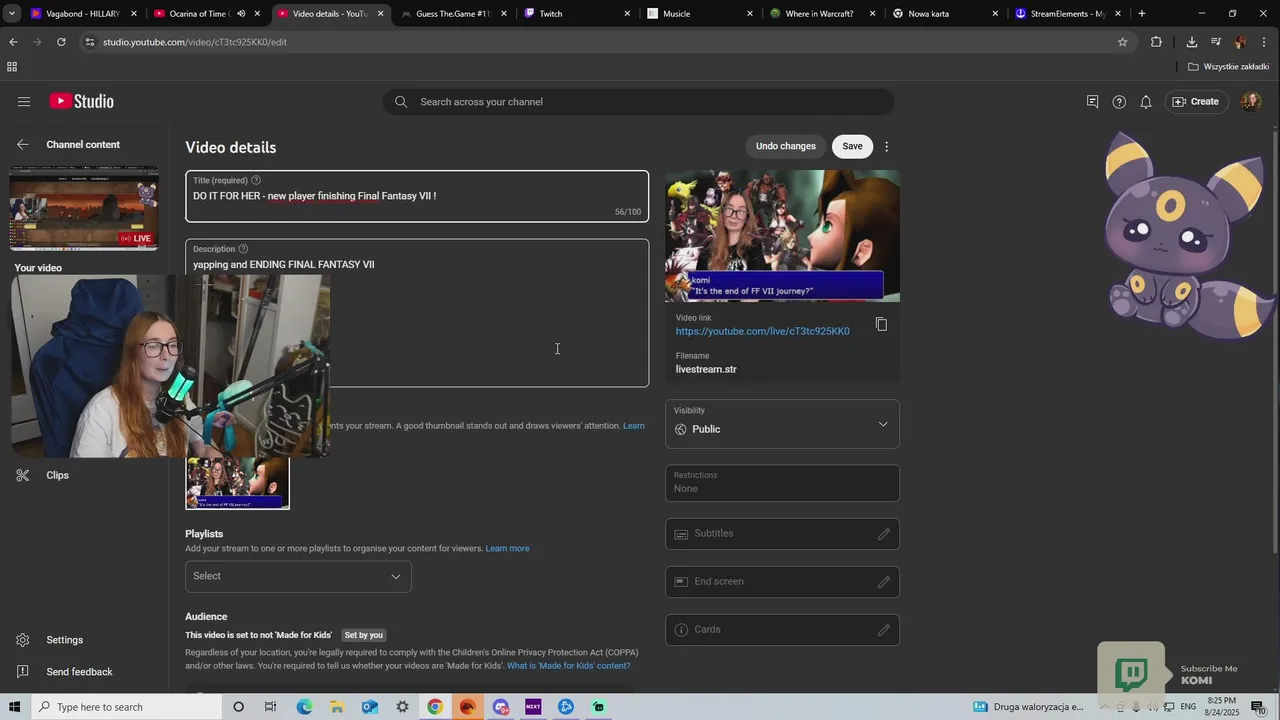Edit Cards using the pencil icon
The width and height of the screenshot is (1280, 720).
[884, 630]
